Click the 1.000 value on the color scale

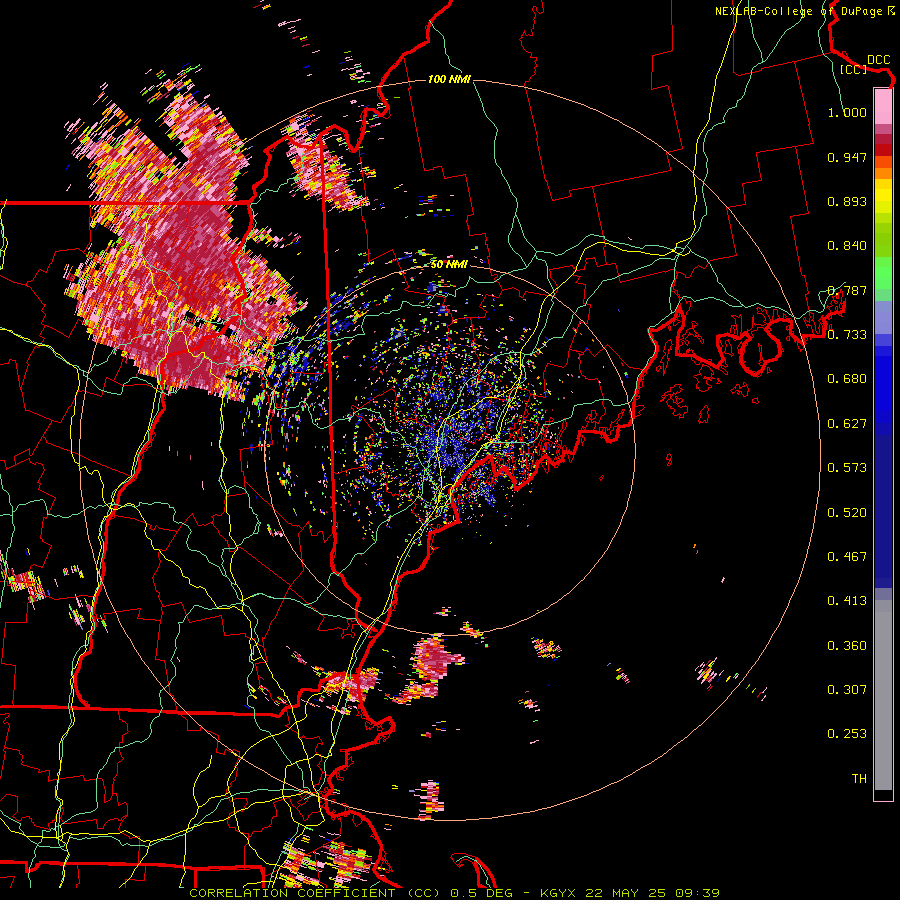[x=847, y=112]
